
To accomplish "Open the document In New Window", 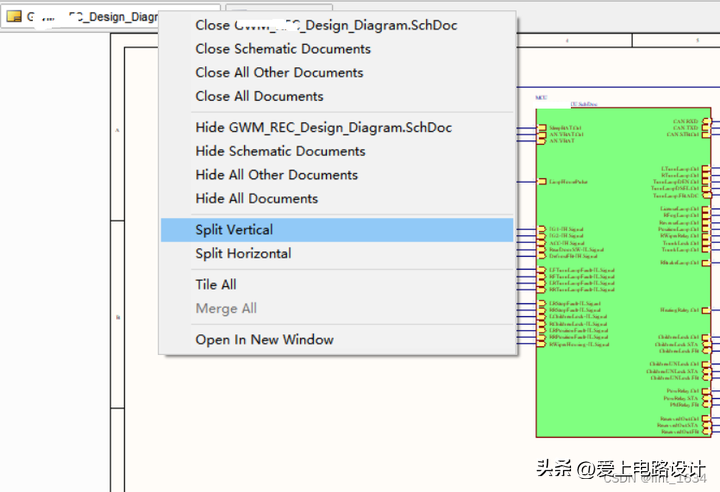I will (264, 340).
